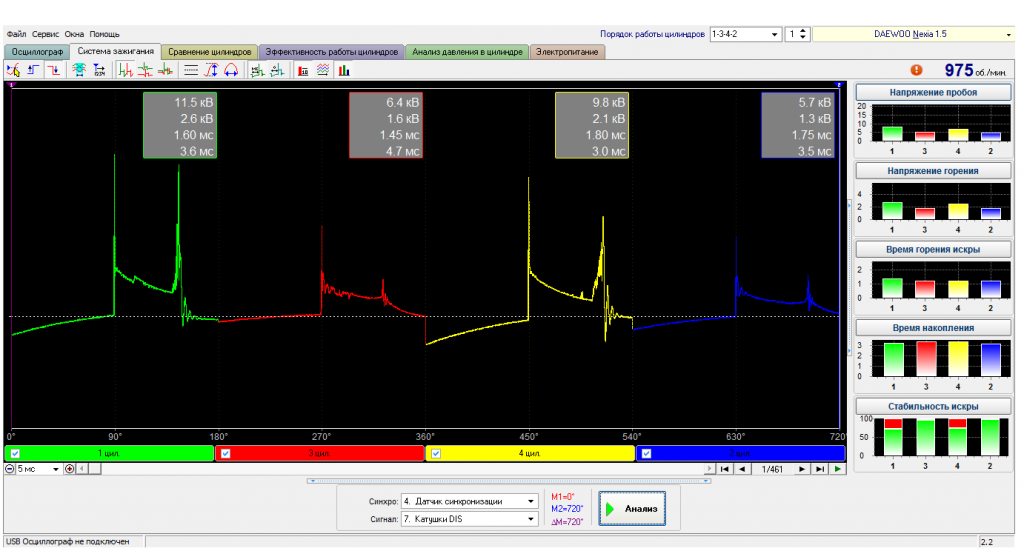Open the Сервис menu
1024x551 pixels.
click(x=45, y=34)
